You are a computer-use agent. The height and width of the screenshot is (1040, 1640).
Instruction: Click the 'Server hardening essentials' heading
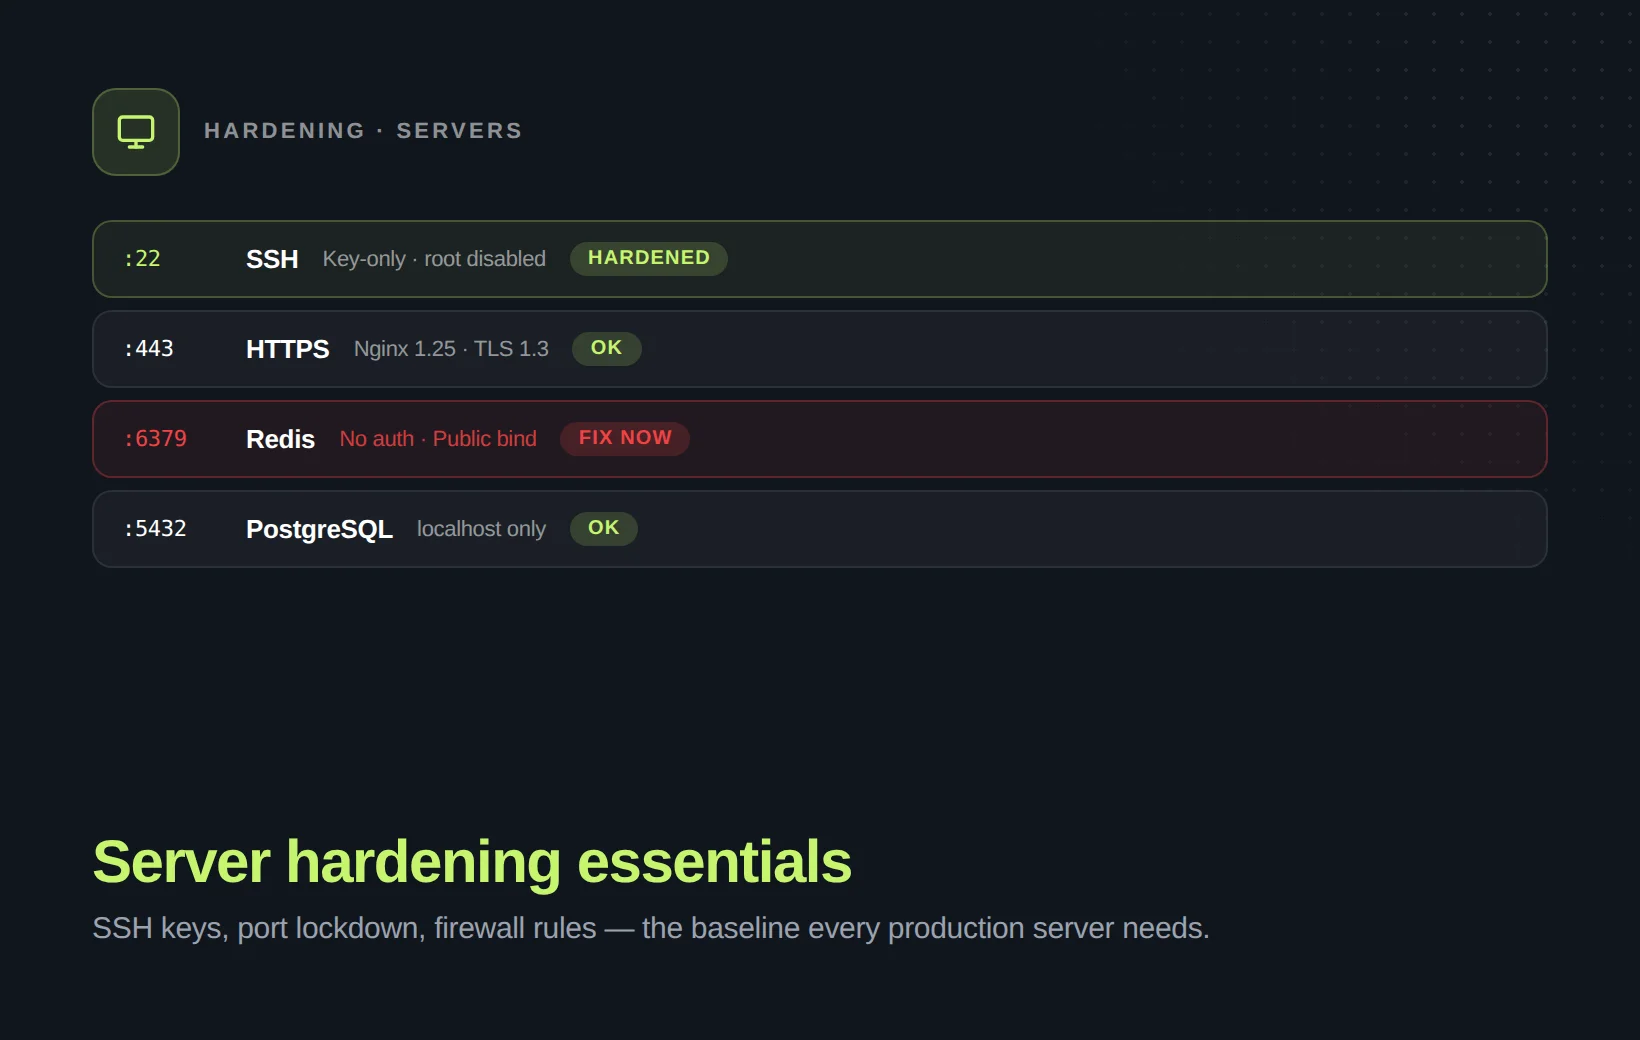pyautogui.click(x=472, y=862)
